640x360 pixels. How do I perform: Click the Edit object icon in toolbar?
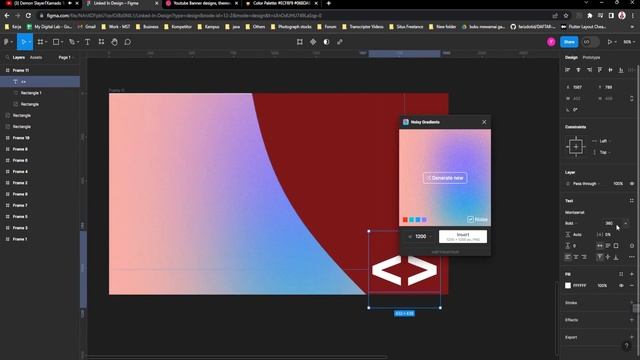[x=300, y=42]
